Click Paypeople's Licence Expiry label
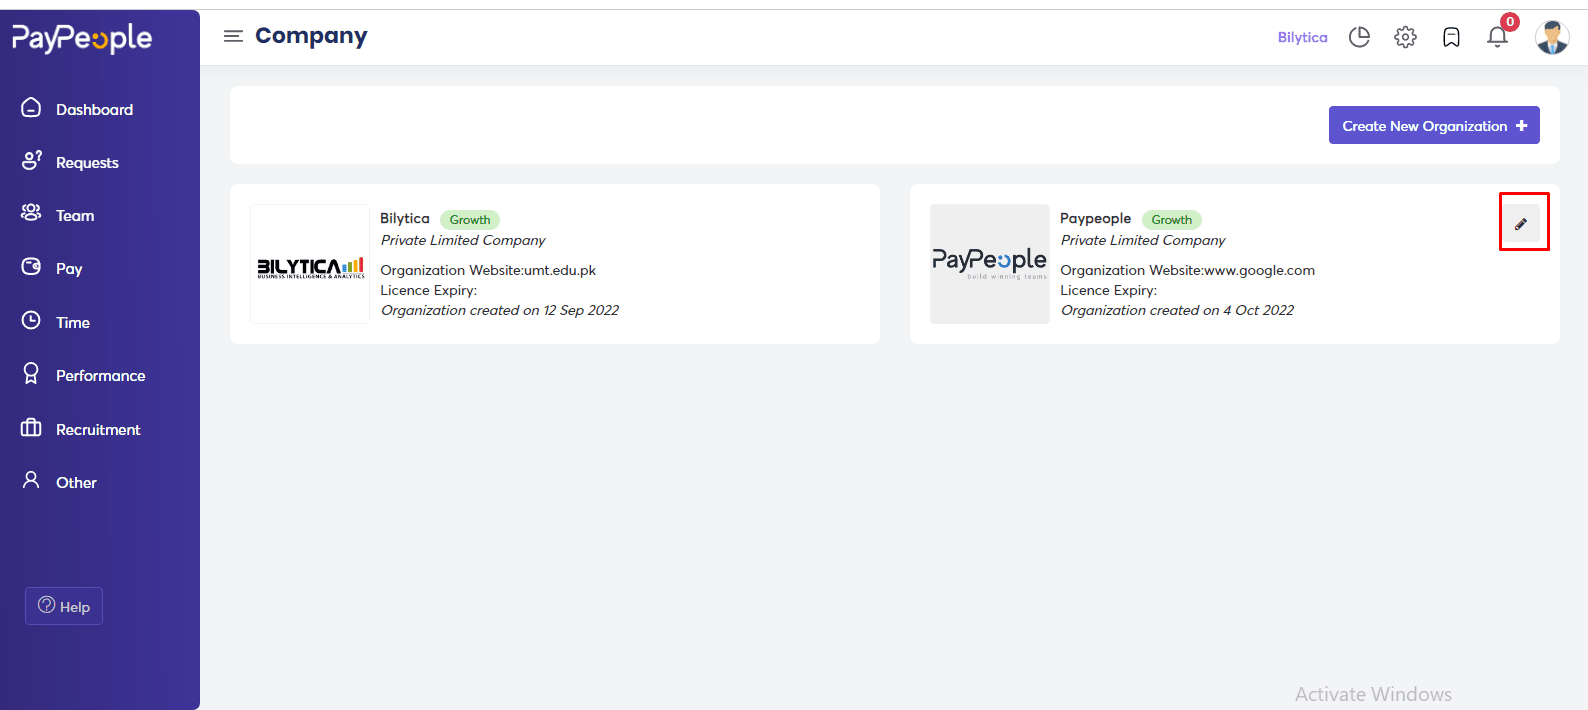 pos(1109,290)
